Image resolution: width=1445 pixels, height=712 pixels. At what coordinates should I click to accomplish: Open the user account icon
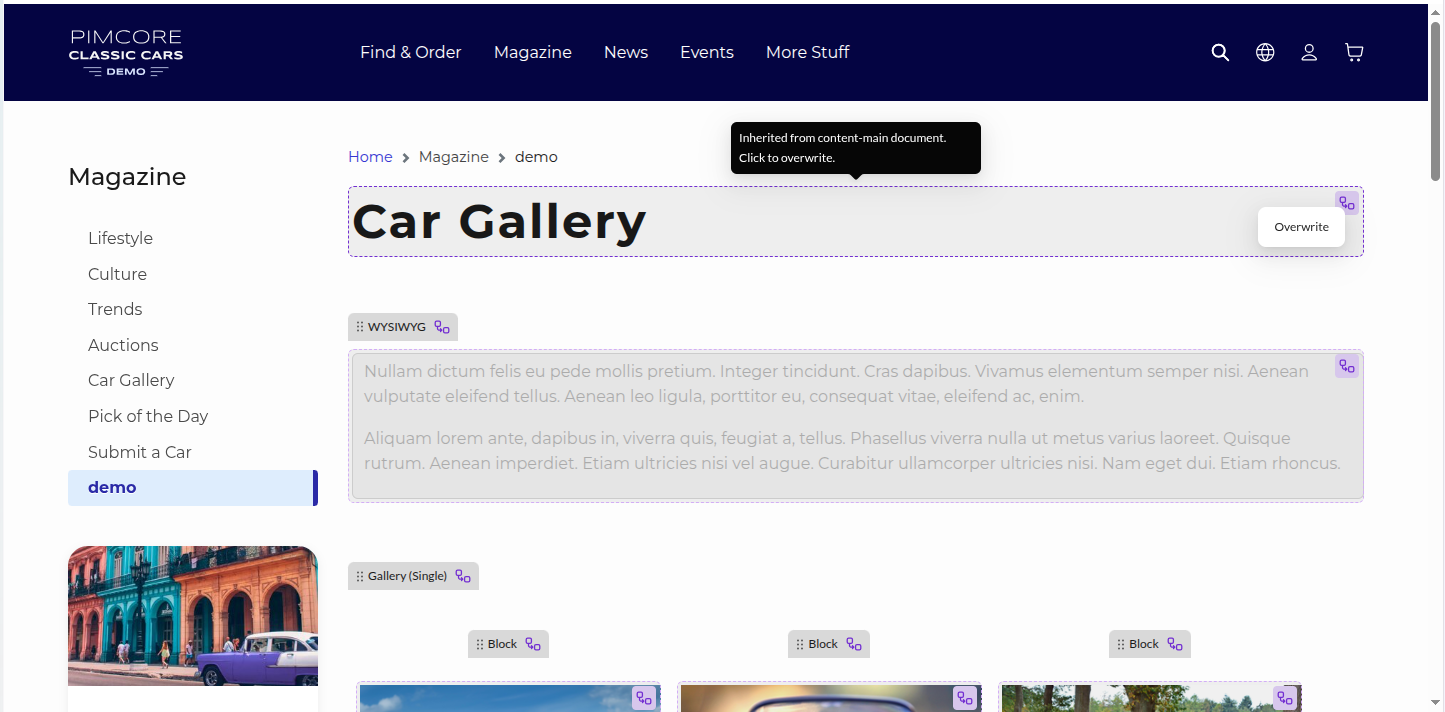click(1309, 52)
